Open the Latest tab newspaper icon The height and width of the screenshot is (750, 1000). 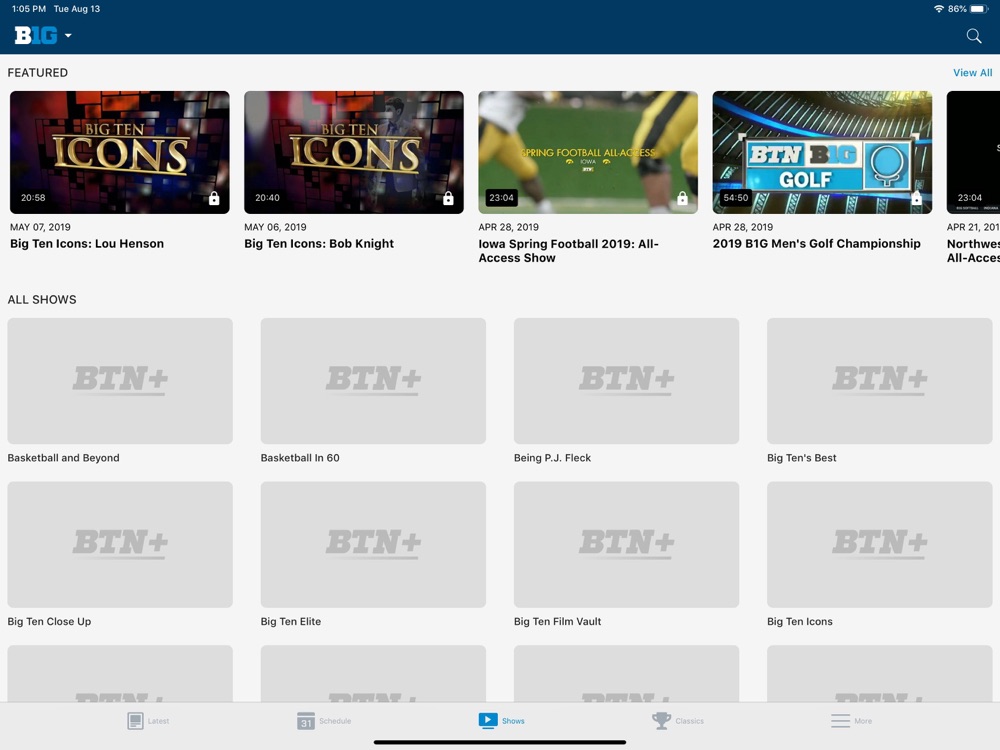[135, 721]
